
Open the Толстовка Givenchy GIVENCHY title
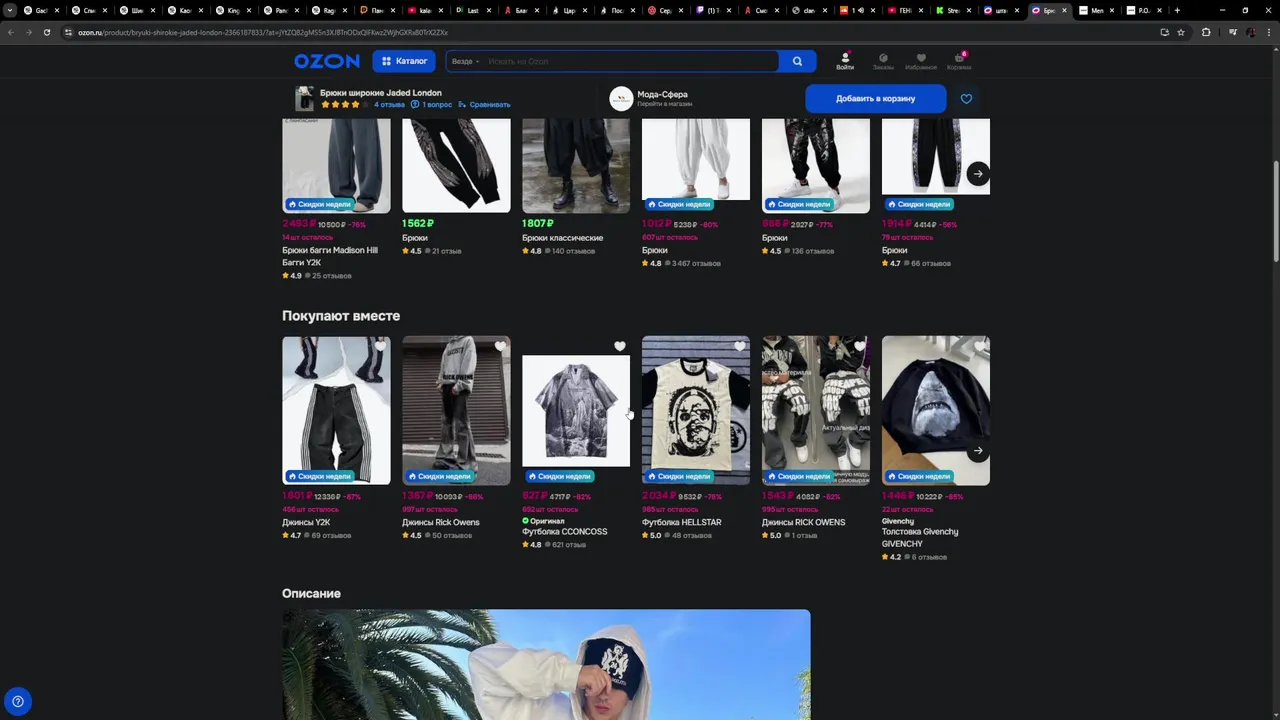[920, 538]
